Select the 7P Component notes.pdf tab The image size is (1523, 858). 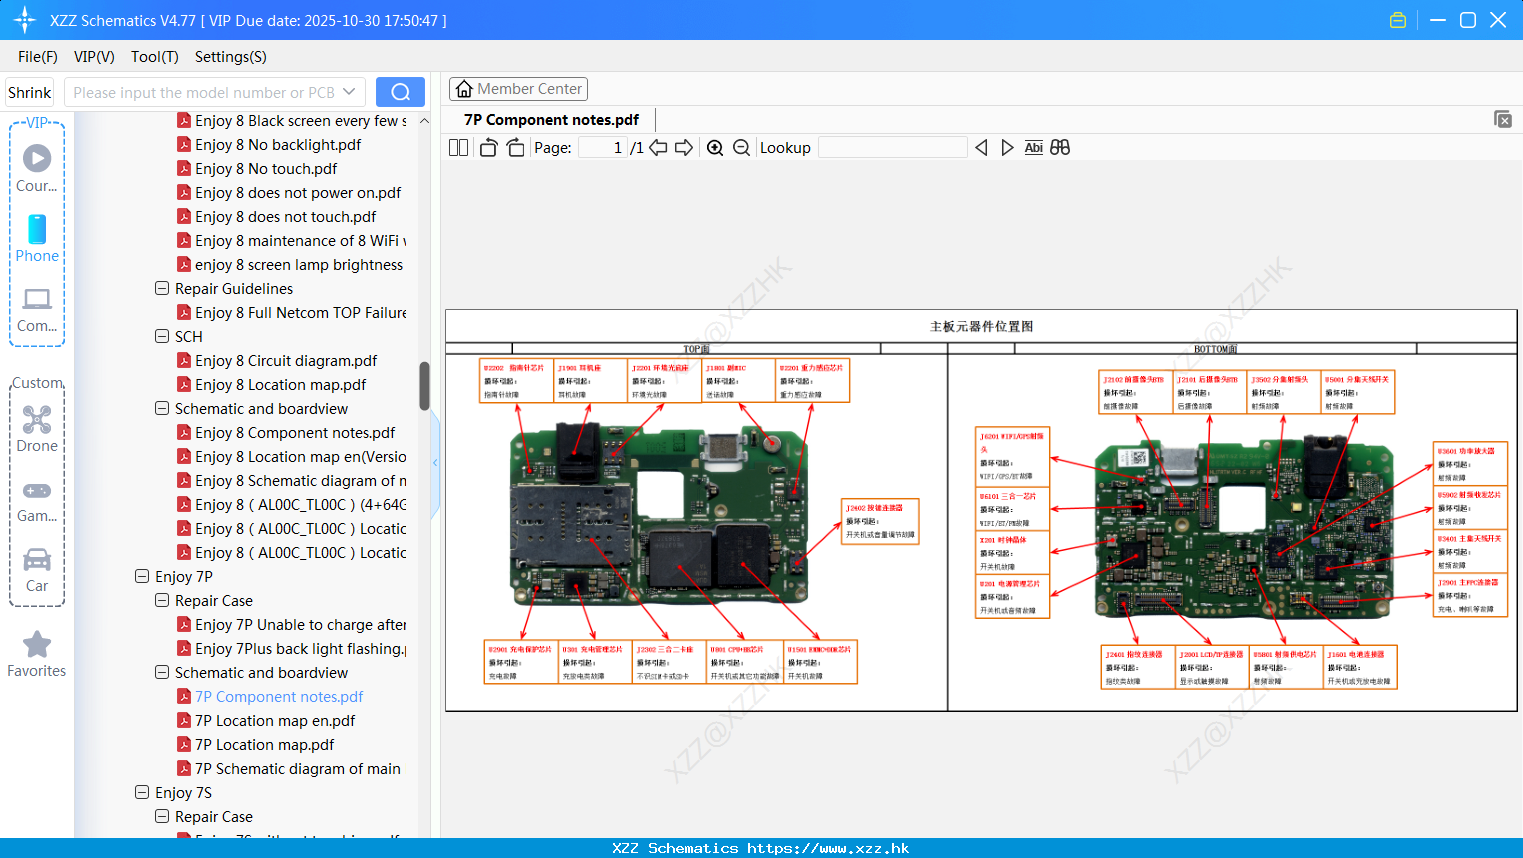552,120
